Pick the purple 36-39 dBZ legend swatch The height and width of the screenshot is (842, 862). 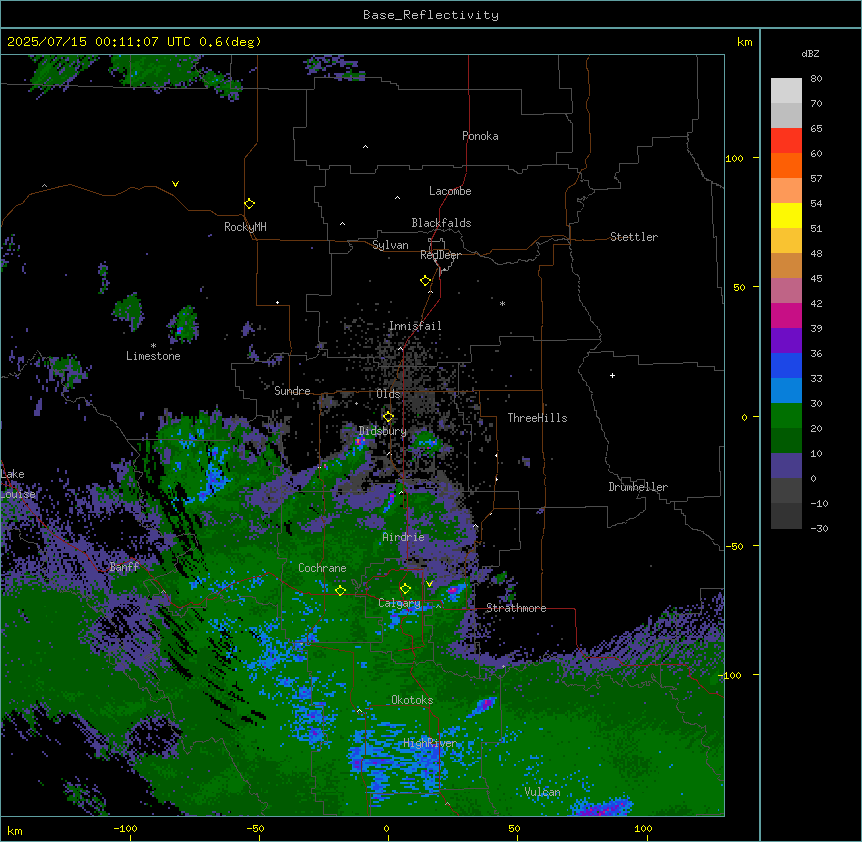pyautogui.click(x=786, y=341)
